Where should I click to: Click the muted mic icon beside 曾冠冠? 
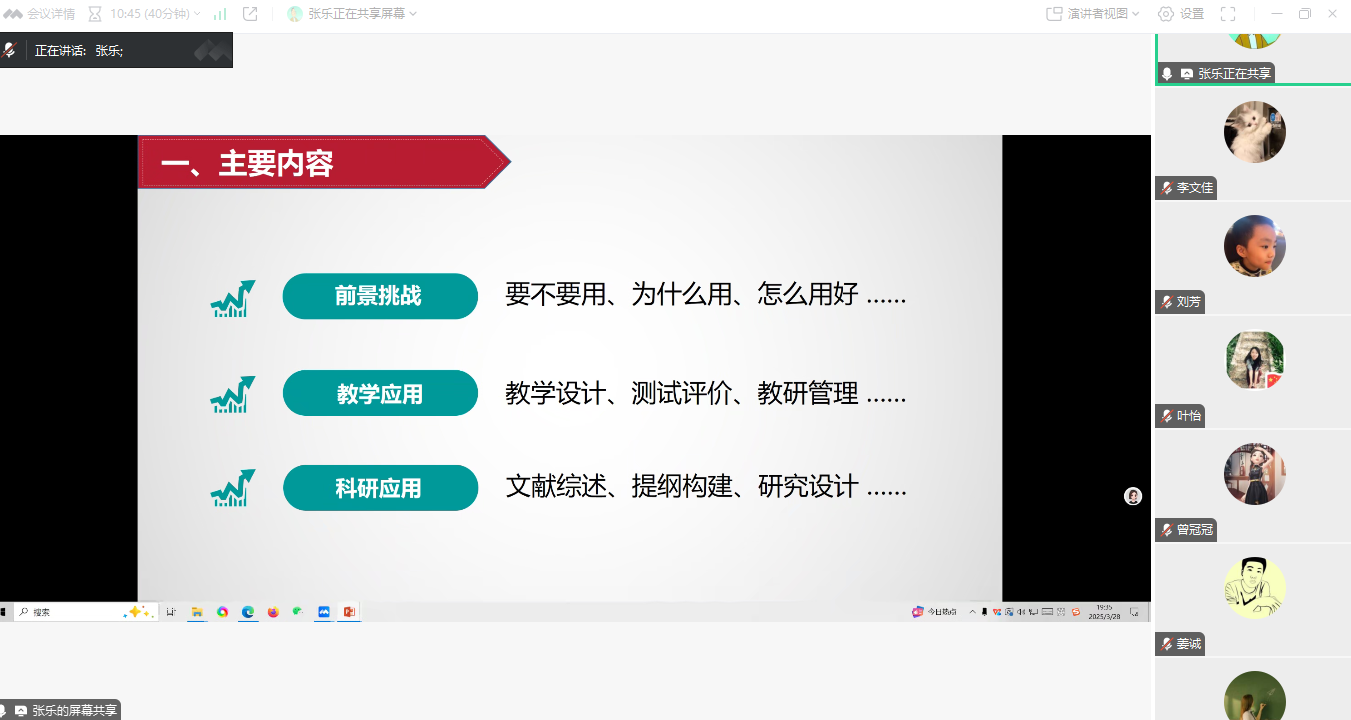pos(1166,530)
